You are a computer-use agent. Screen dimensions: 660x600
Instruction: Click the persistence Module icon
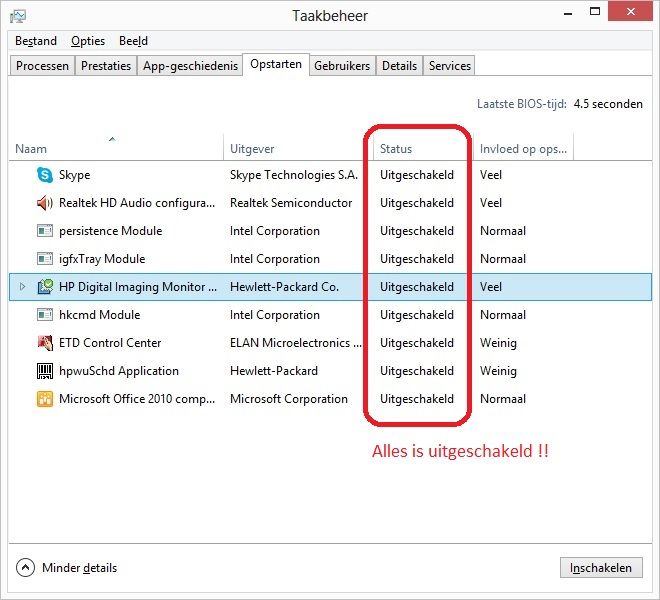point(45,231)
